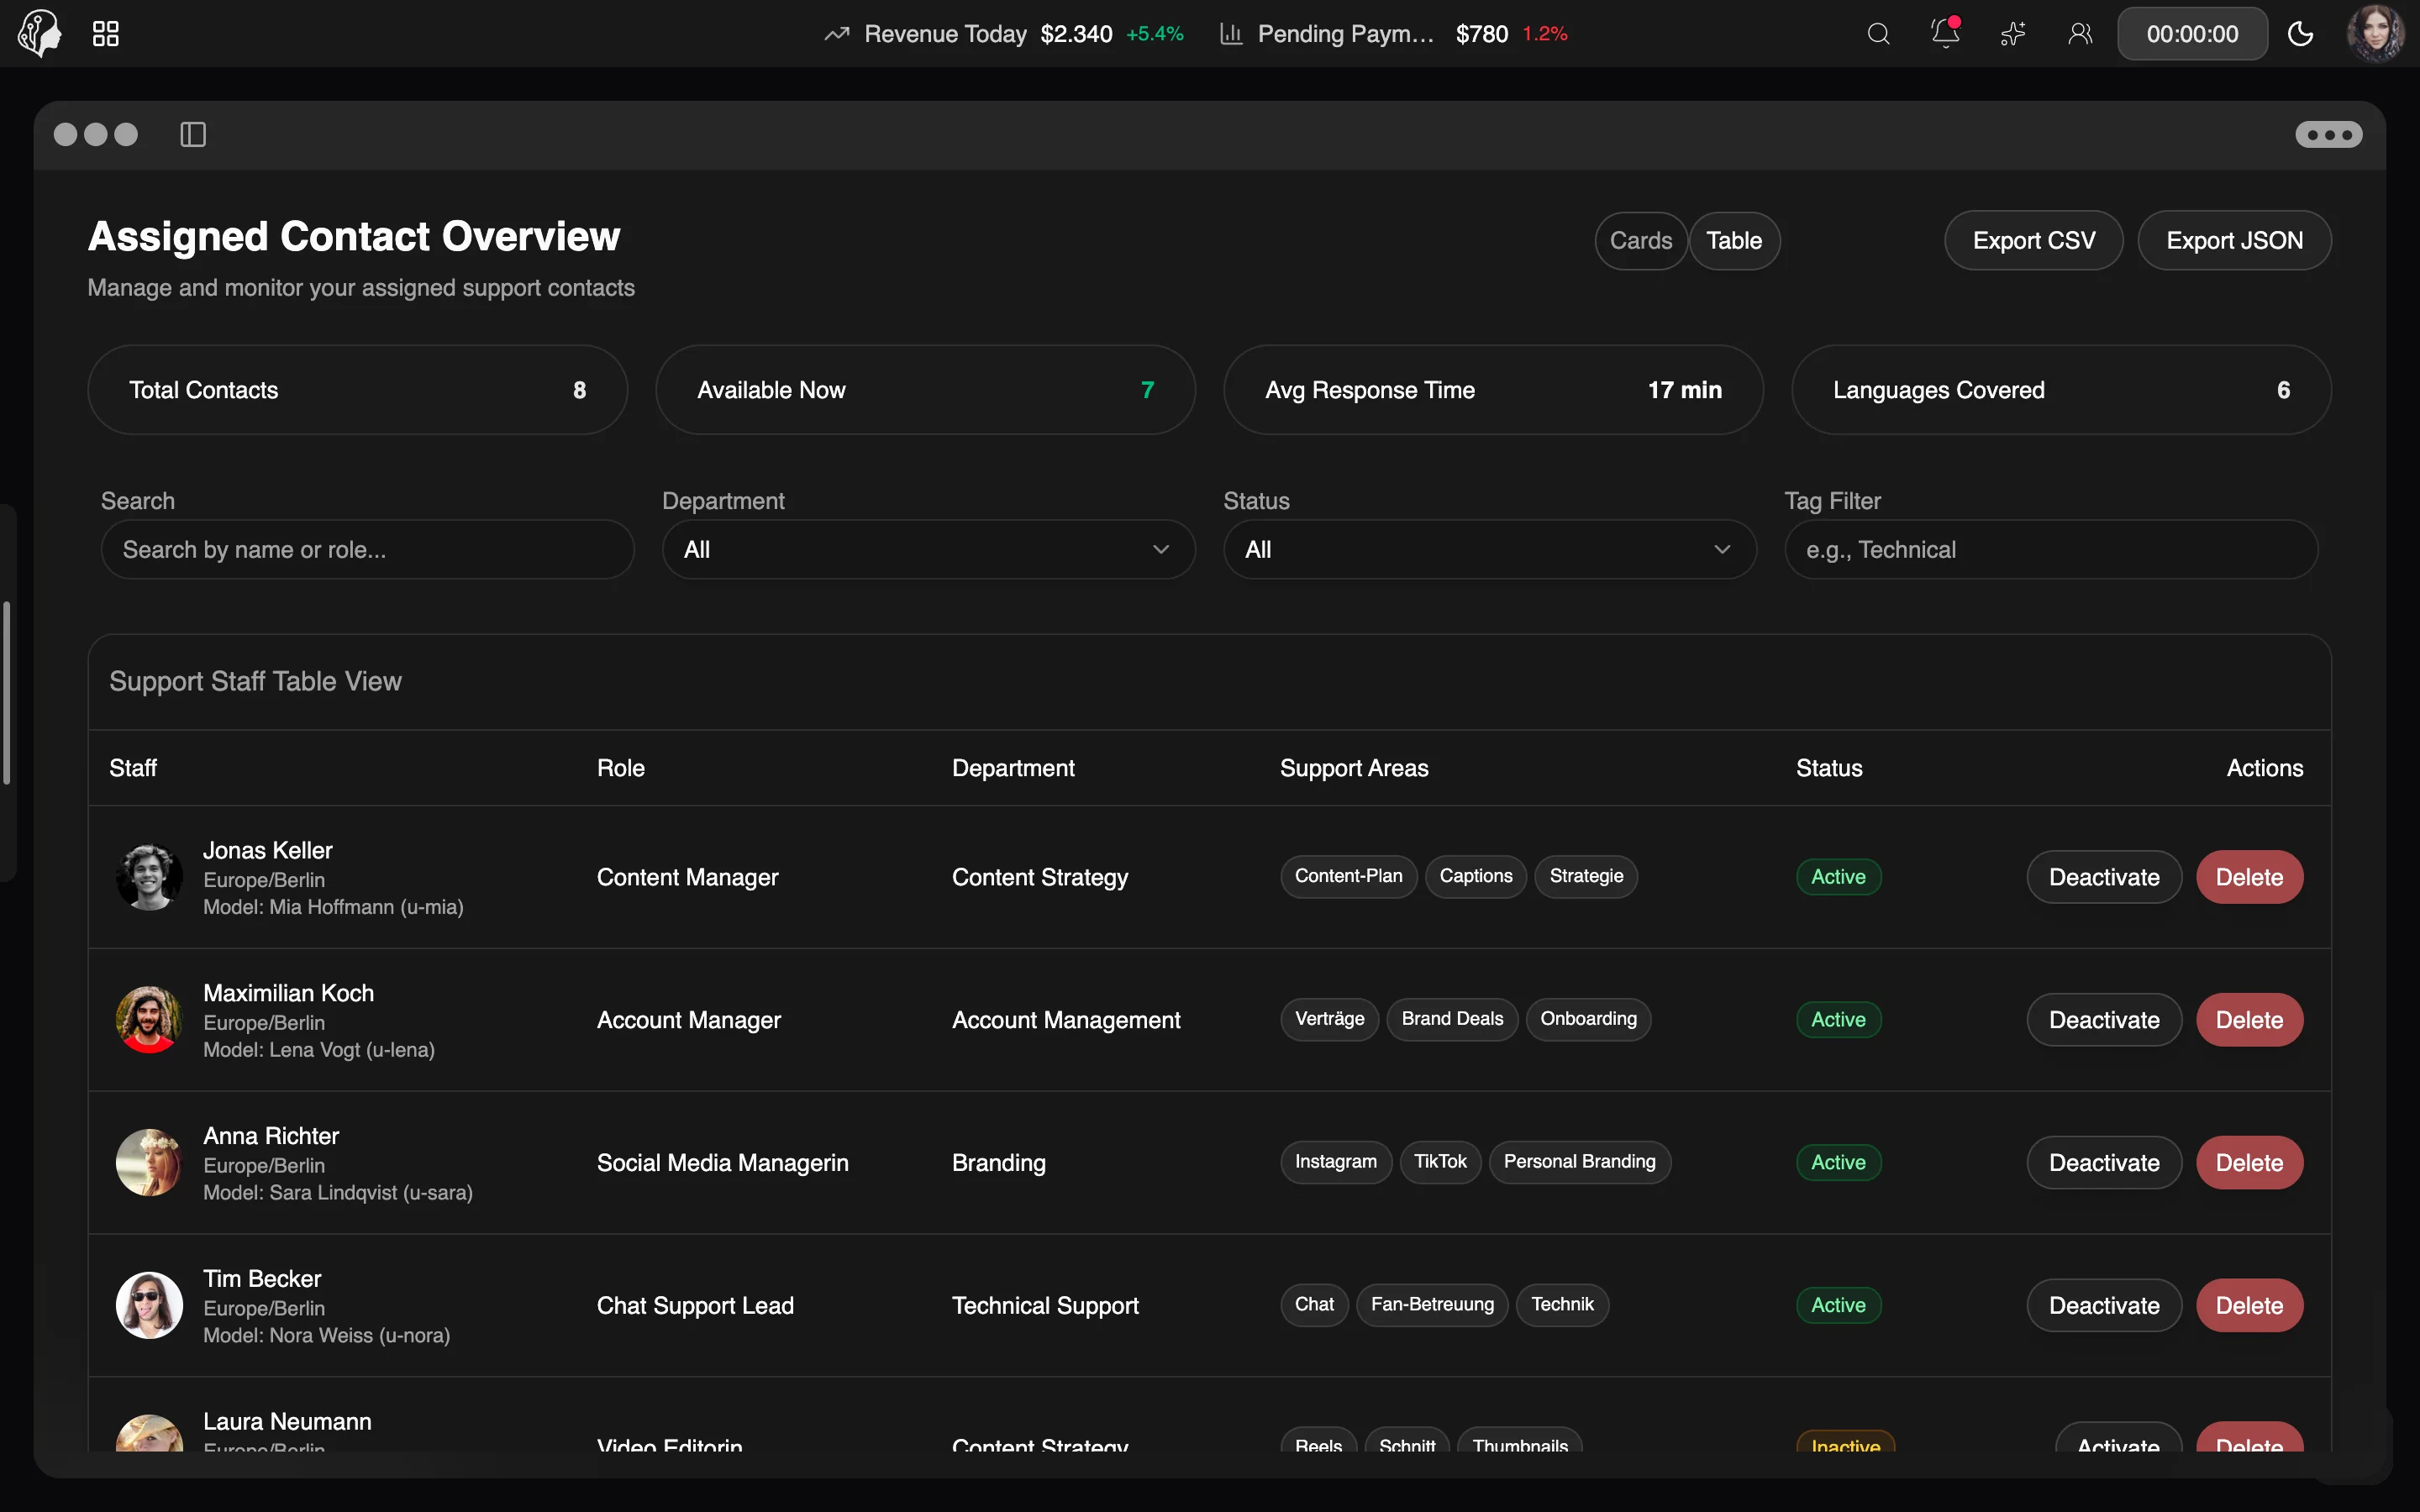
Task: Open the Status filter dropdown
Action: click(1489, 549)
